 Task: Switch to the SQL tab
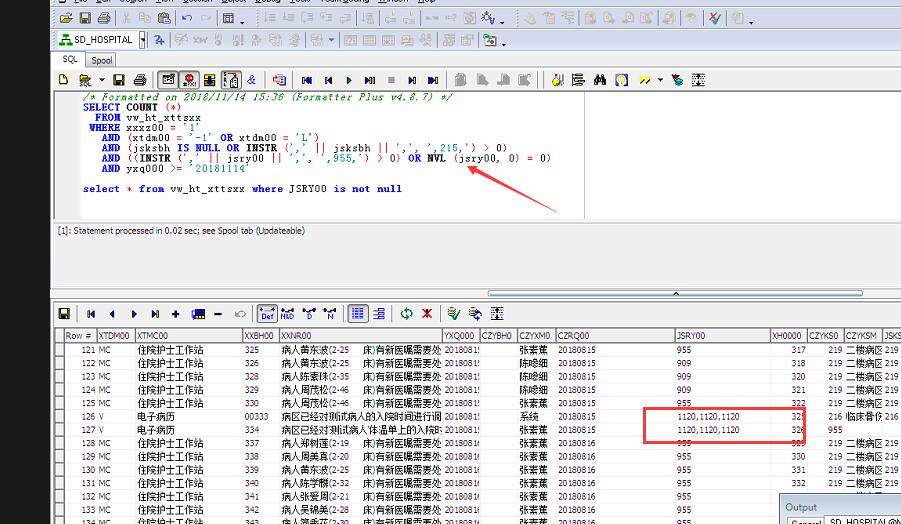pos(70,59)
